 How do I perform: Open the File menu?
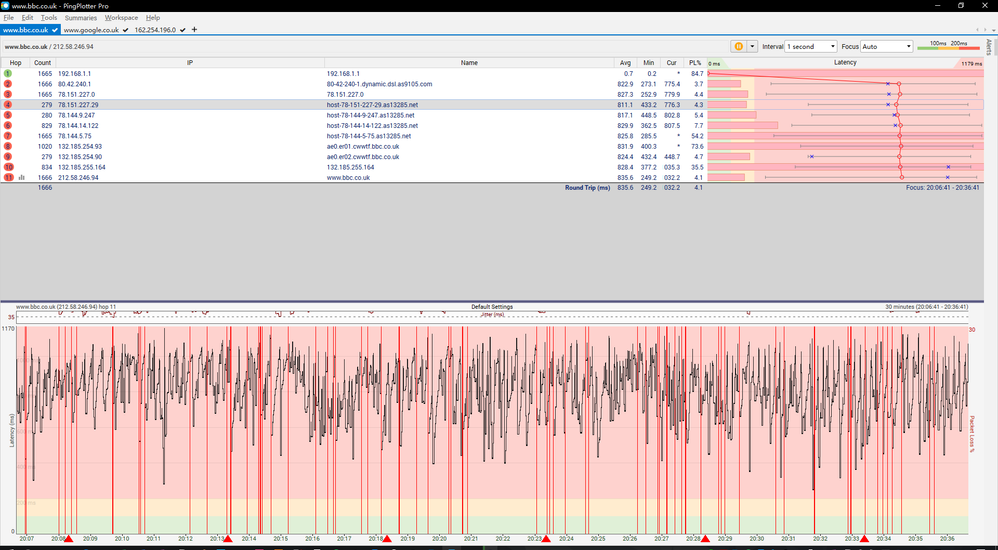tap(8, 18)
